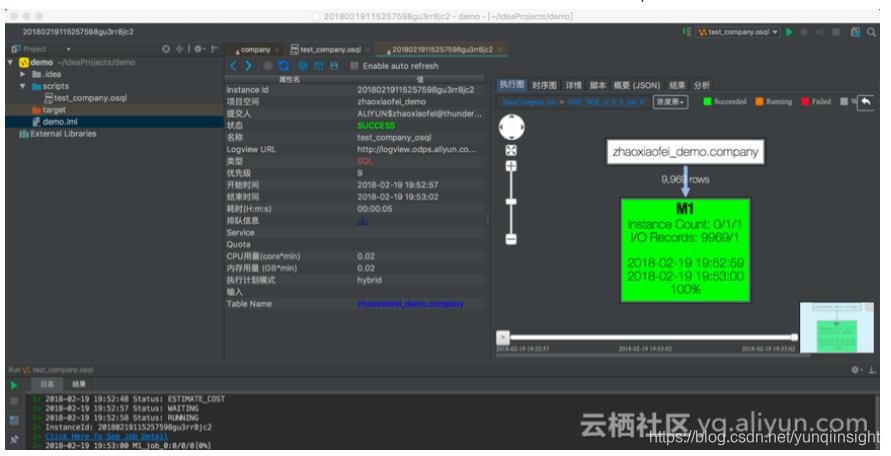Click the MaxCompute job breadcrumb link
The height and width of the screenshot is (456, 891).
coord(528,102)
